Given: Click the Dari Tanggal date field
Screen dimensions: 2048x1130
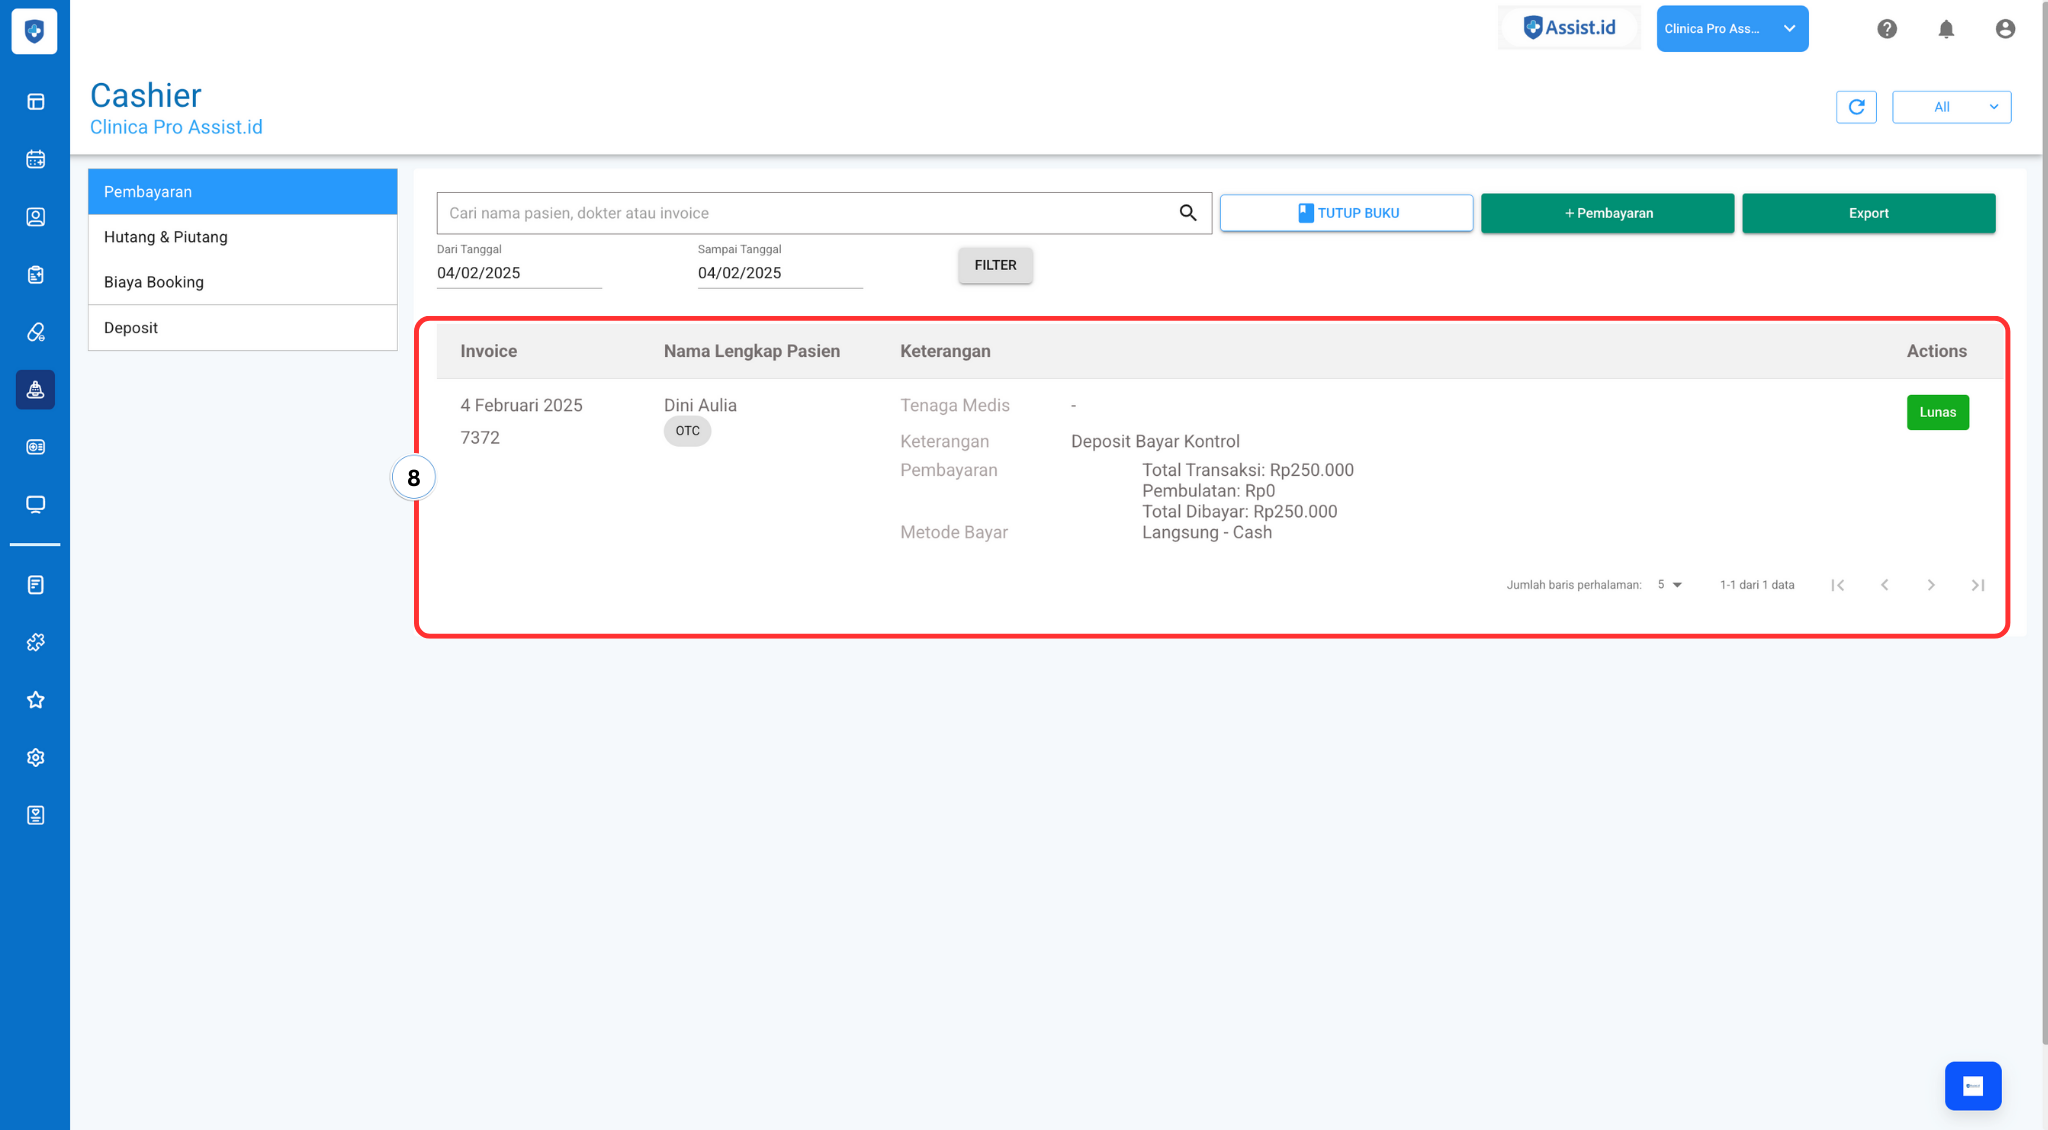Looking at the screenshot, I should [x=518, y=273].
